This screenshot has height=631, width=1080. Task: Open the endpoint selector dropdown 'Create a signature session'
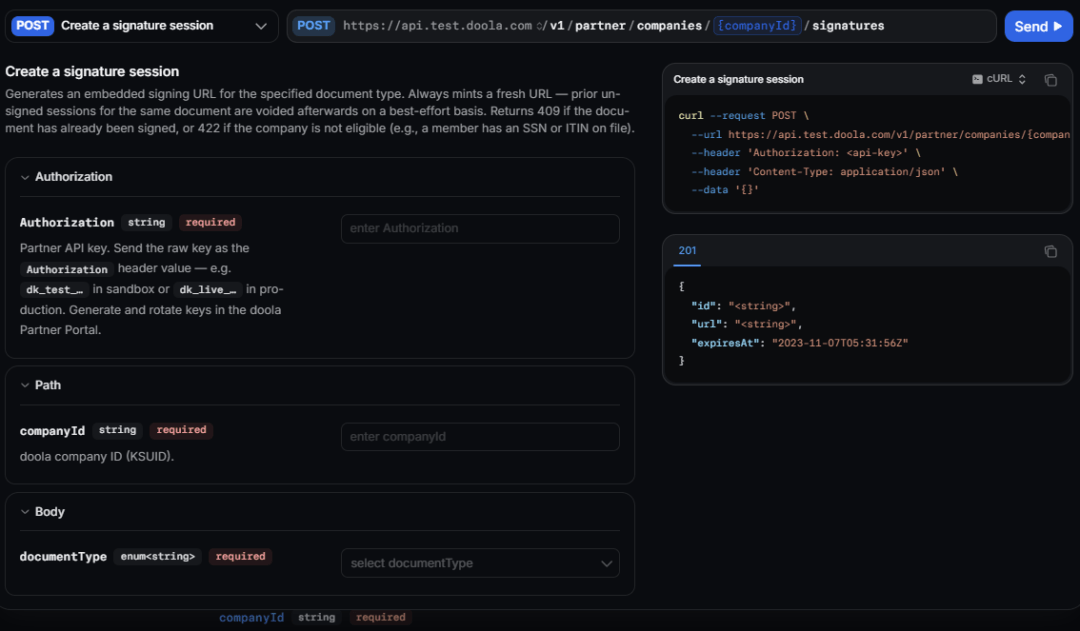(141, 26)
